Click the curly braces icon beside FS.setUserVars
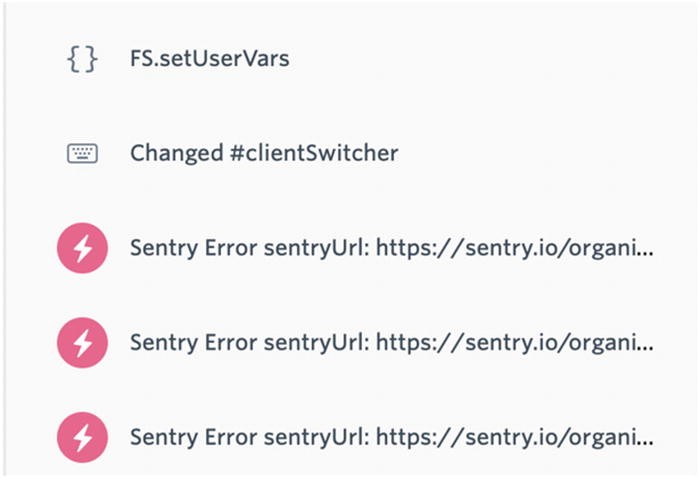This screenshot has height=478, width=700. [x=82, y=59]
